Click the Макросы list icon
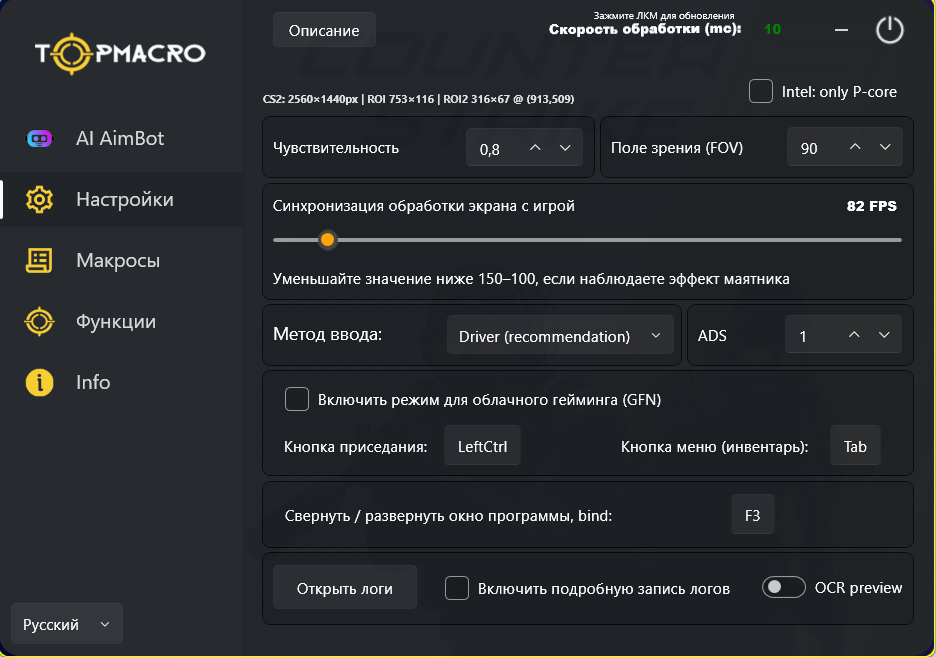Viewport: 936px width, 657px height. coord(39,261)
